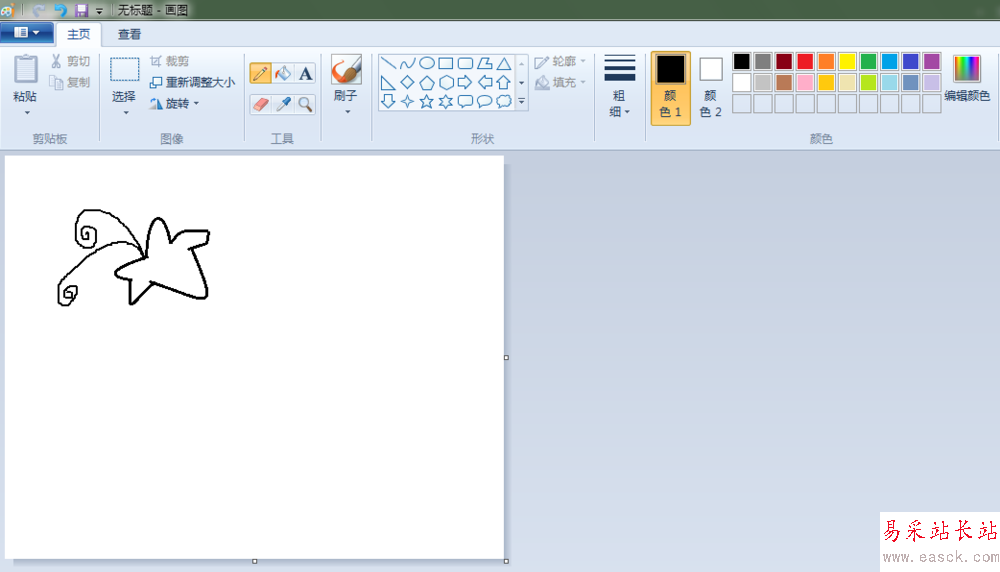Choose the Oval callout shape

pos(485,101)
